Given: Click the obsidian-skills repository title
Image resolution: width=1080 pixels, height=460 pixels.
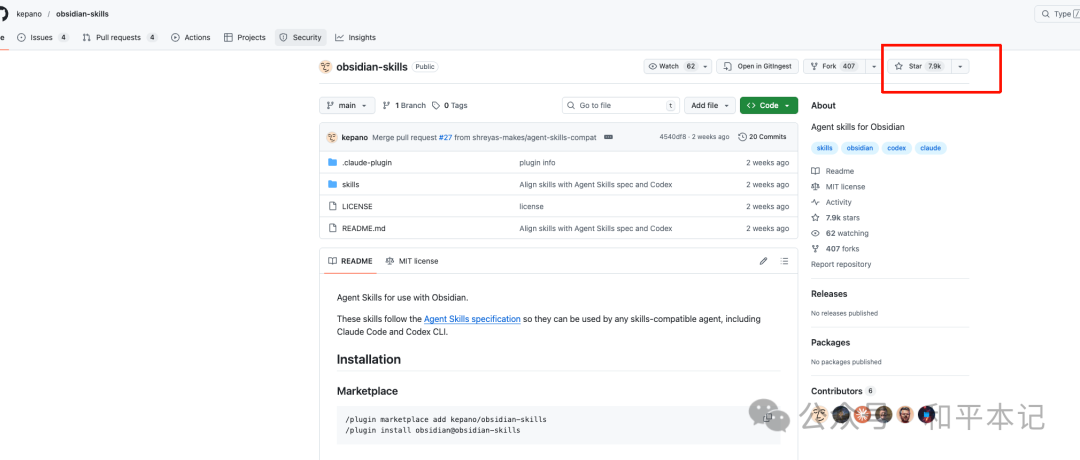Looking at the screenshot, I should 372,67.
